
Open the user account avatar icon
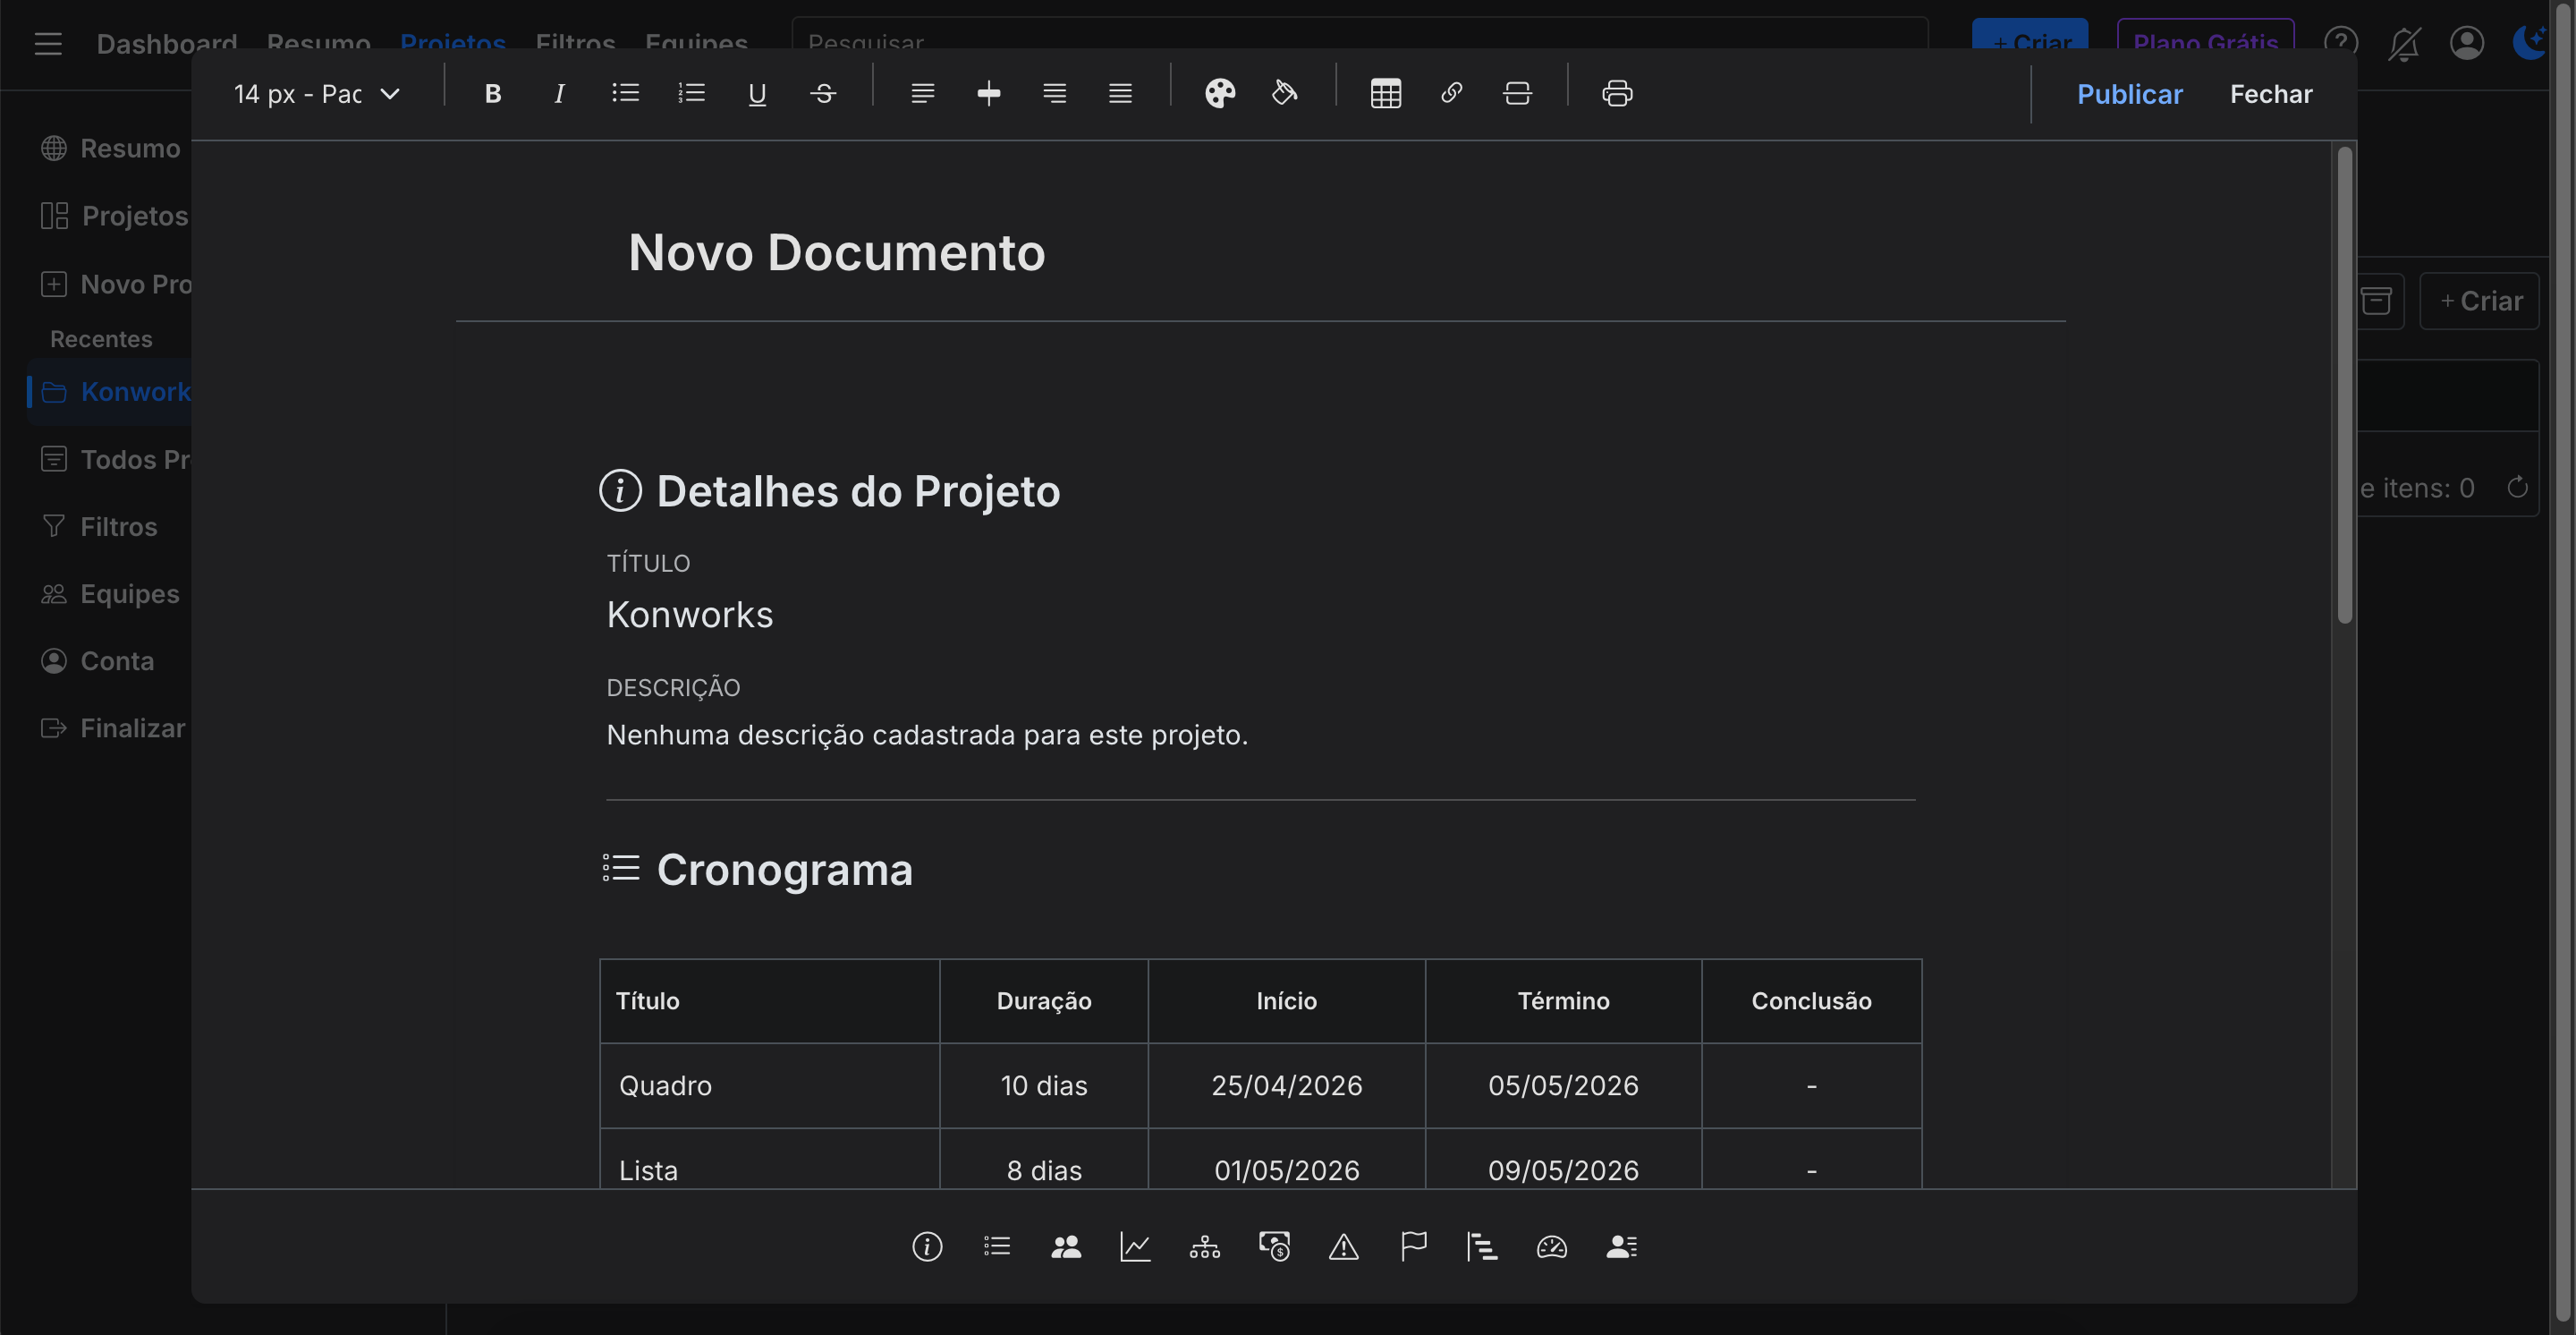[2467, 44]
